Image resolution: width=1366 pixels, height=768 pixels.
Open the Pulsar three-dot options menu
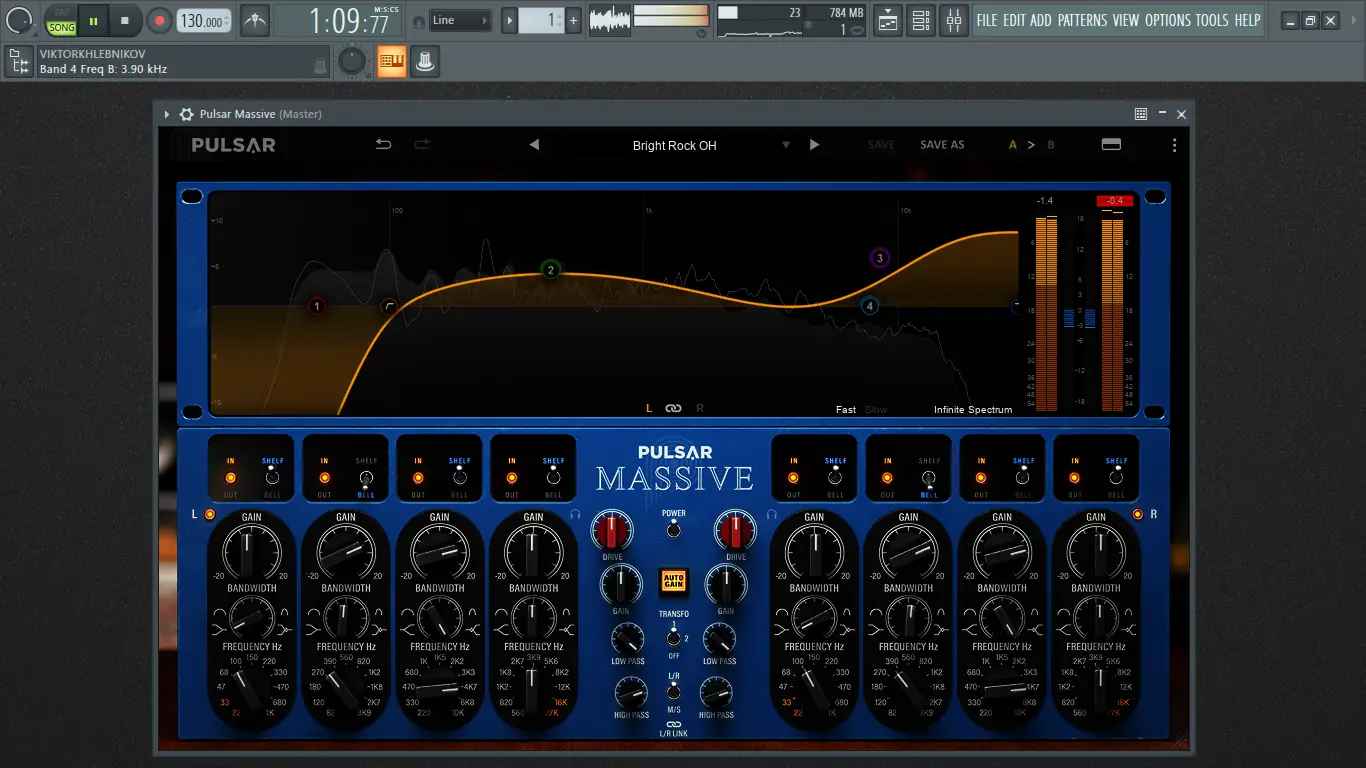click(1174, 145)
